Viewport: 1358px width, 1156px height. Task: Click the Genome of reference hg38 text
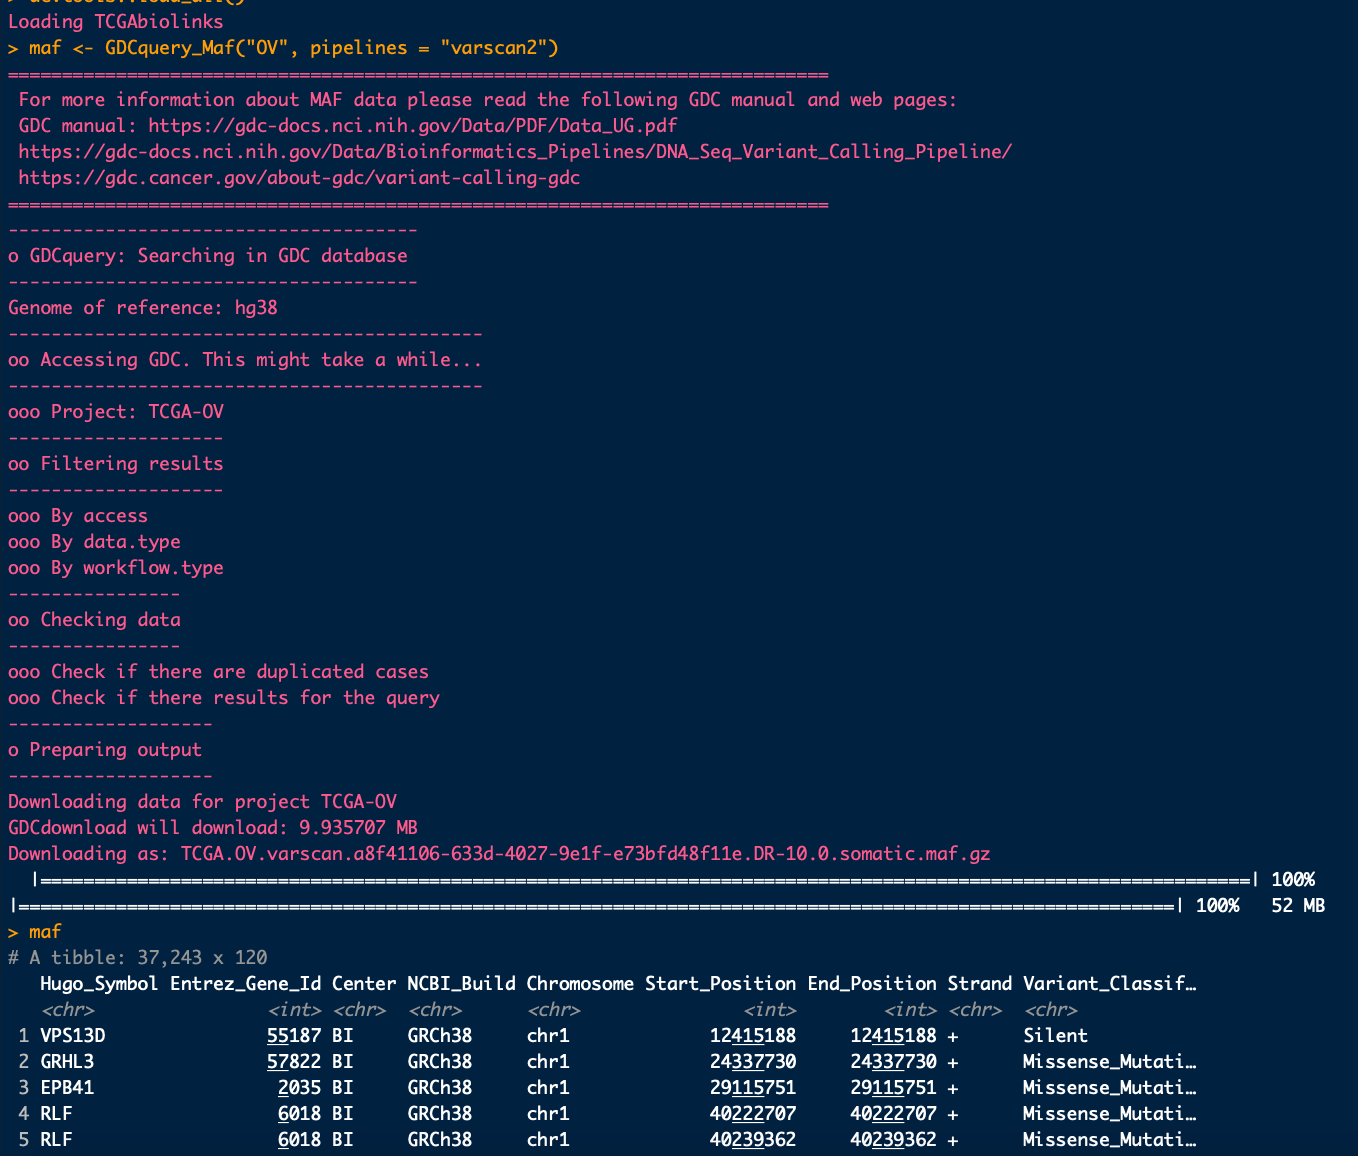[143, 307]
